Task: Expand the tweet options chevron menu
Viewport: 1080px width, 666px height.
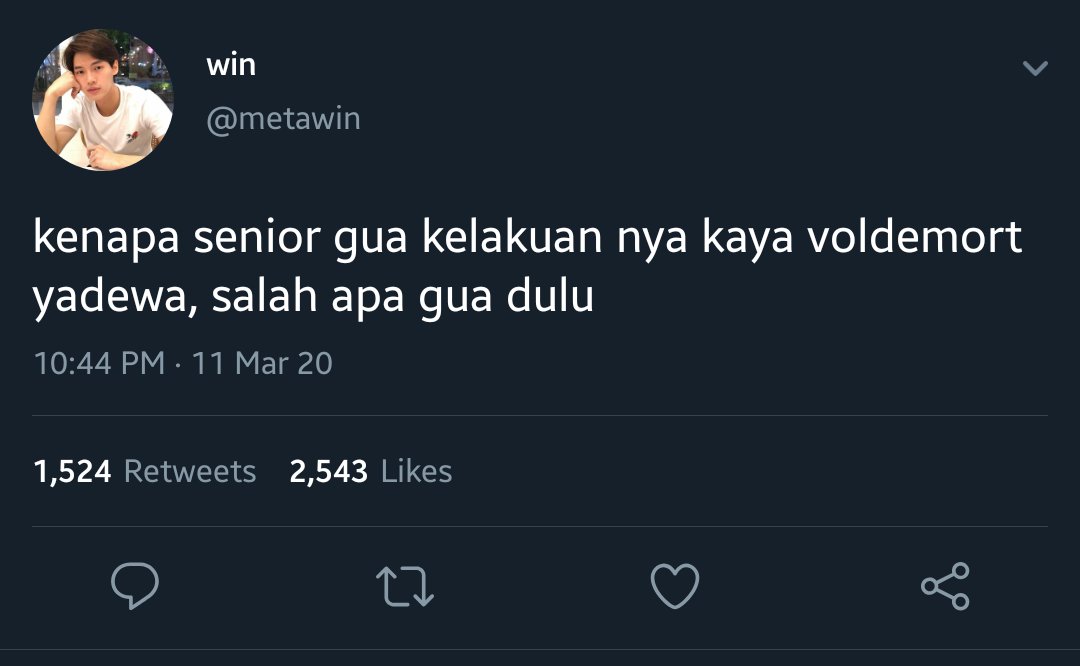Action: tap(1035, 67)
